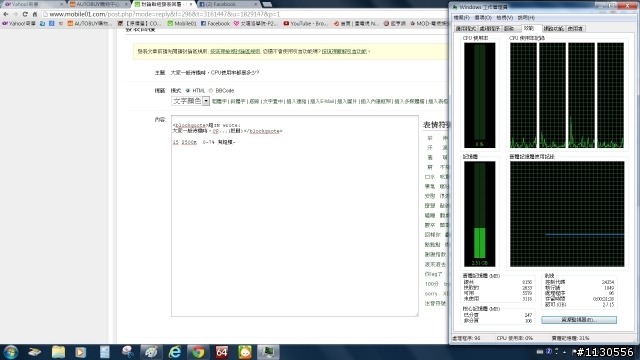Close the Facebook tab

(256, 4)
